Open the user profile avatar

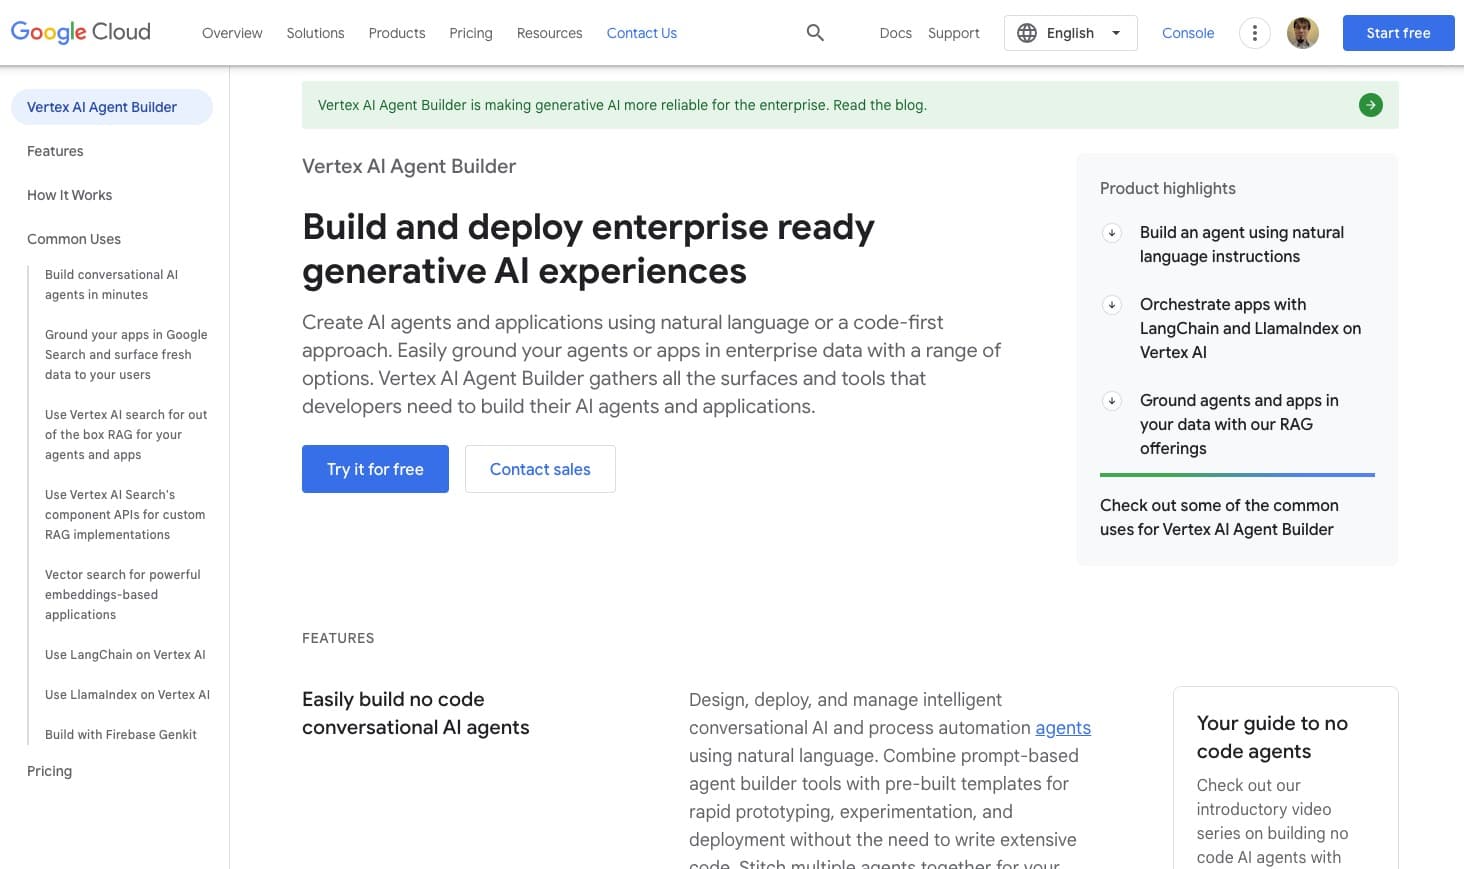click(1302, 33)
